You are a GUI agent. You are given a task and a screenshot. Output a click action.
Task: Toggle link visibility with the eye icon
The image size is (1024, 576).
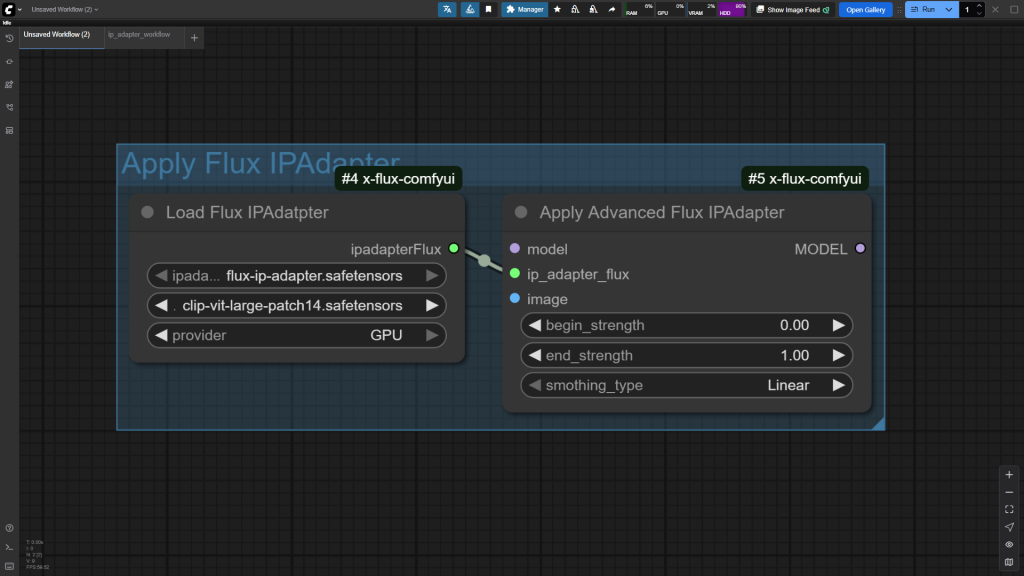(x=1009, y=544)
